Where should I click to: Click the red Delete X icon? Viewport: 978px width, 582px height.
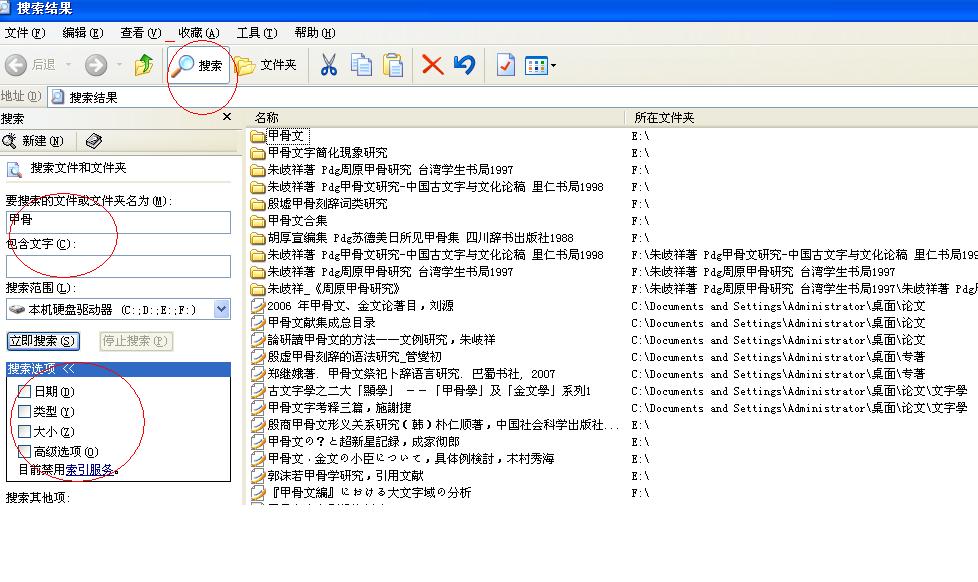click(432, 65)
